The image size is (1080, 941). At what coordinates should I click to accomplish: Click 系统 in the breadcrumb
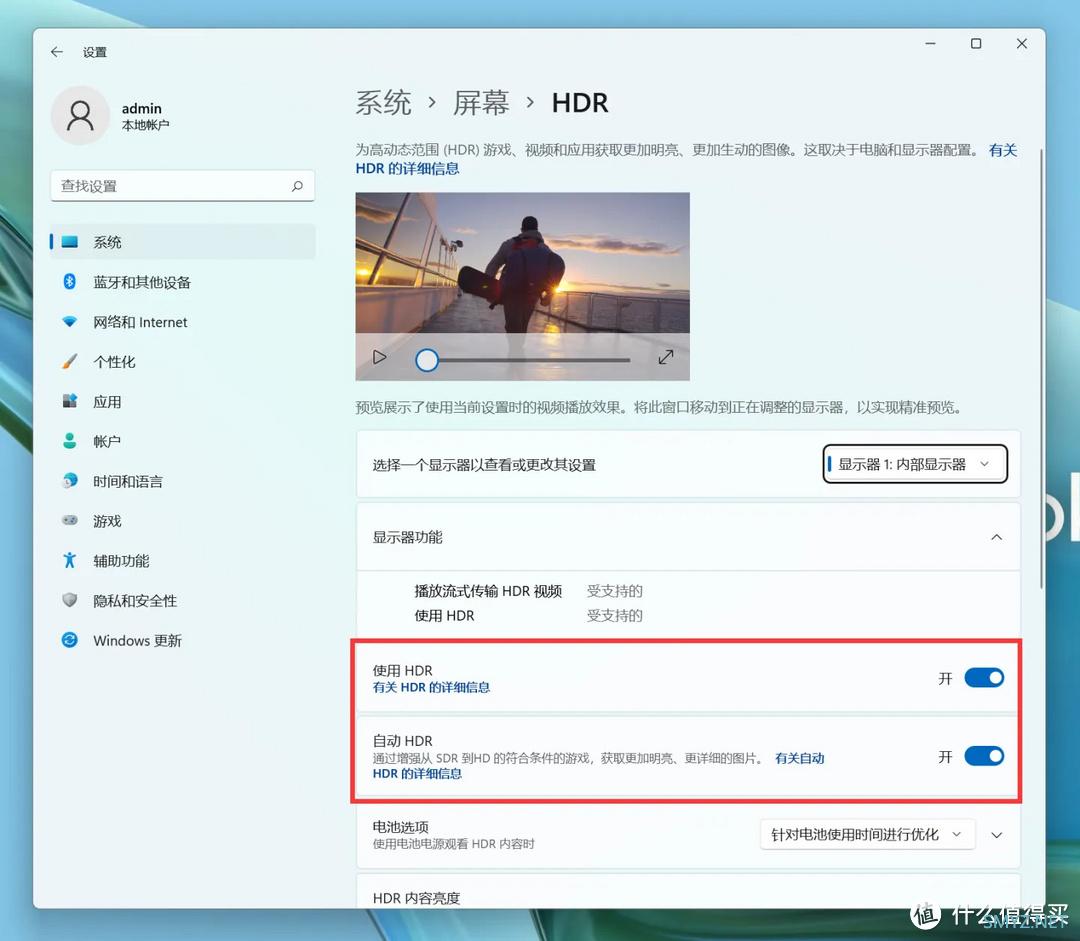click(383, 103)
